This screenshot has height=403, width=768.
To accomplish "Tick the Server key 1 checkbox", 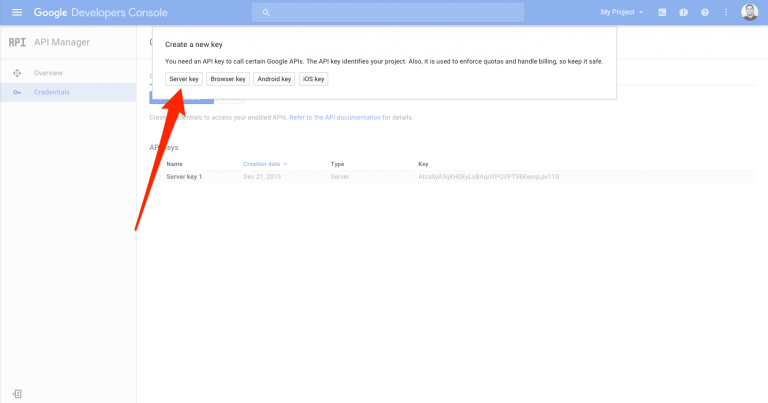I will tap(157, 177).
